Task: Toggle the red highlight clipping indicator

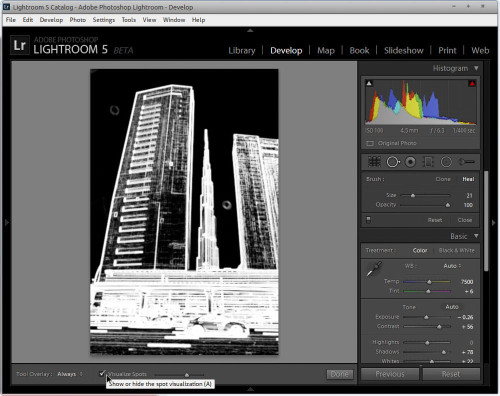Action: 472,83
